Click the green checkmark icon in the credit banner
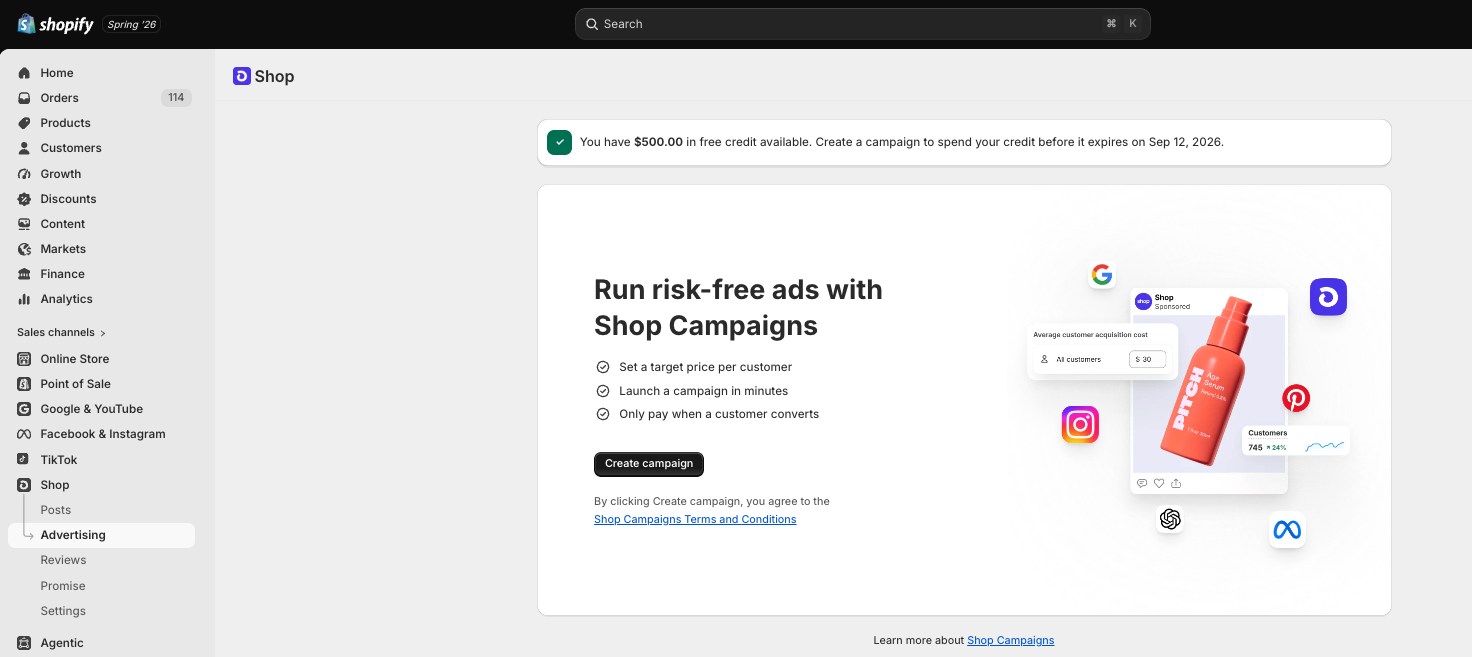Screen dimensions: 1472x657 (560, 142)
